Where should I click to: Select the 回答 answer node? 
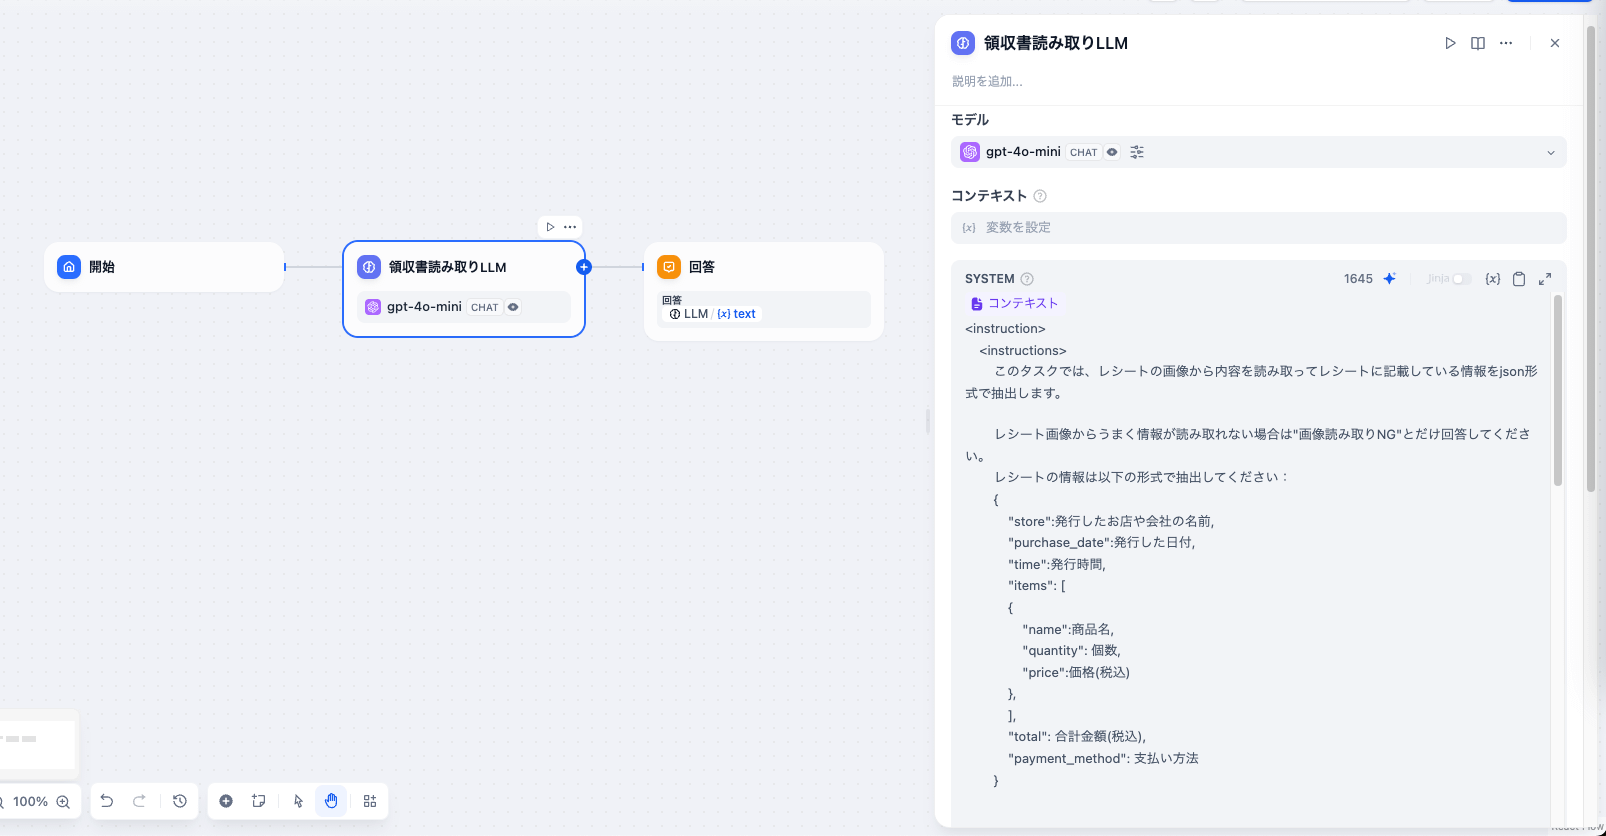coord(763,267)
